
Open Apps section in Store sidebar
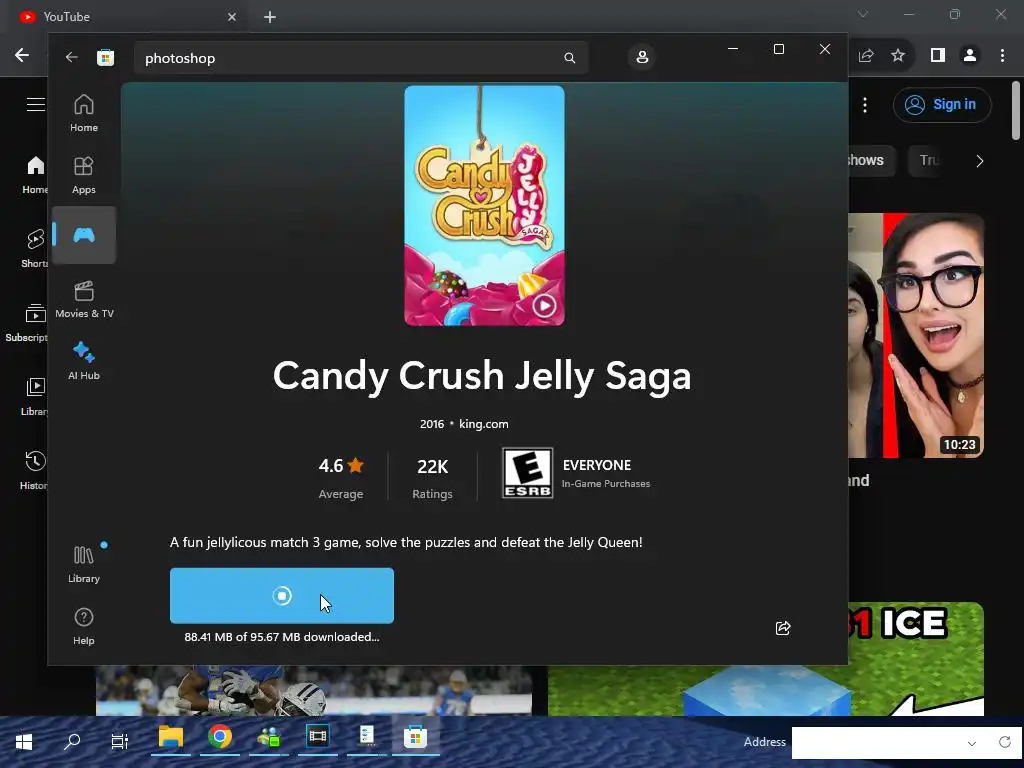click(84, 175)
